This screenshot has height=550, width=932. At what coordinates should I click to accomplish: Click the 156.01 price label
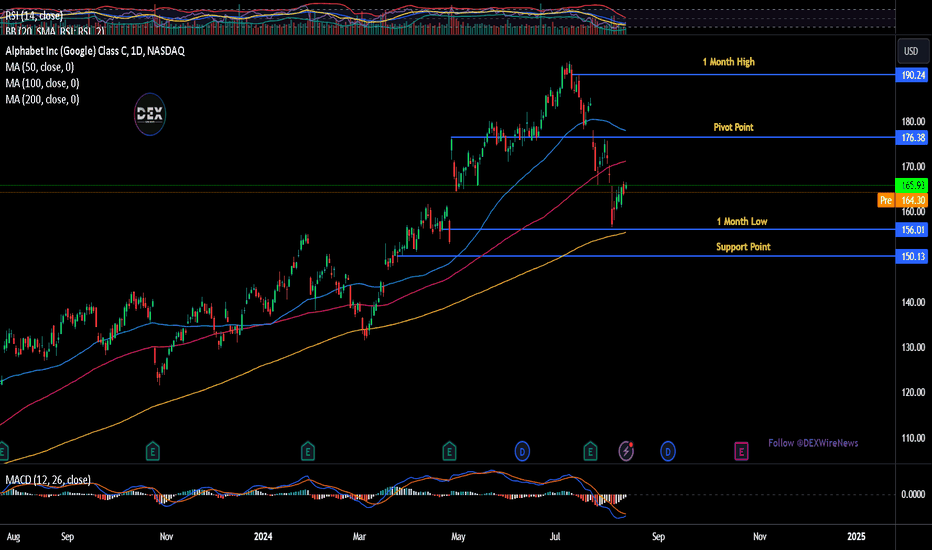click(912, 230)
